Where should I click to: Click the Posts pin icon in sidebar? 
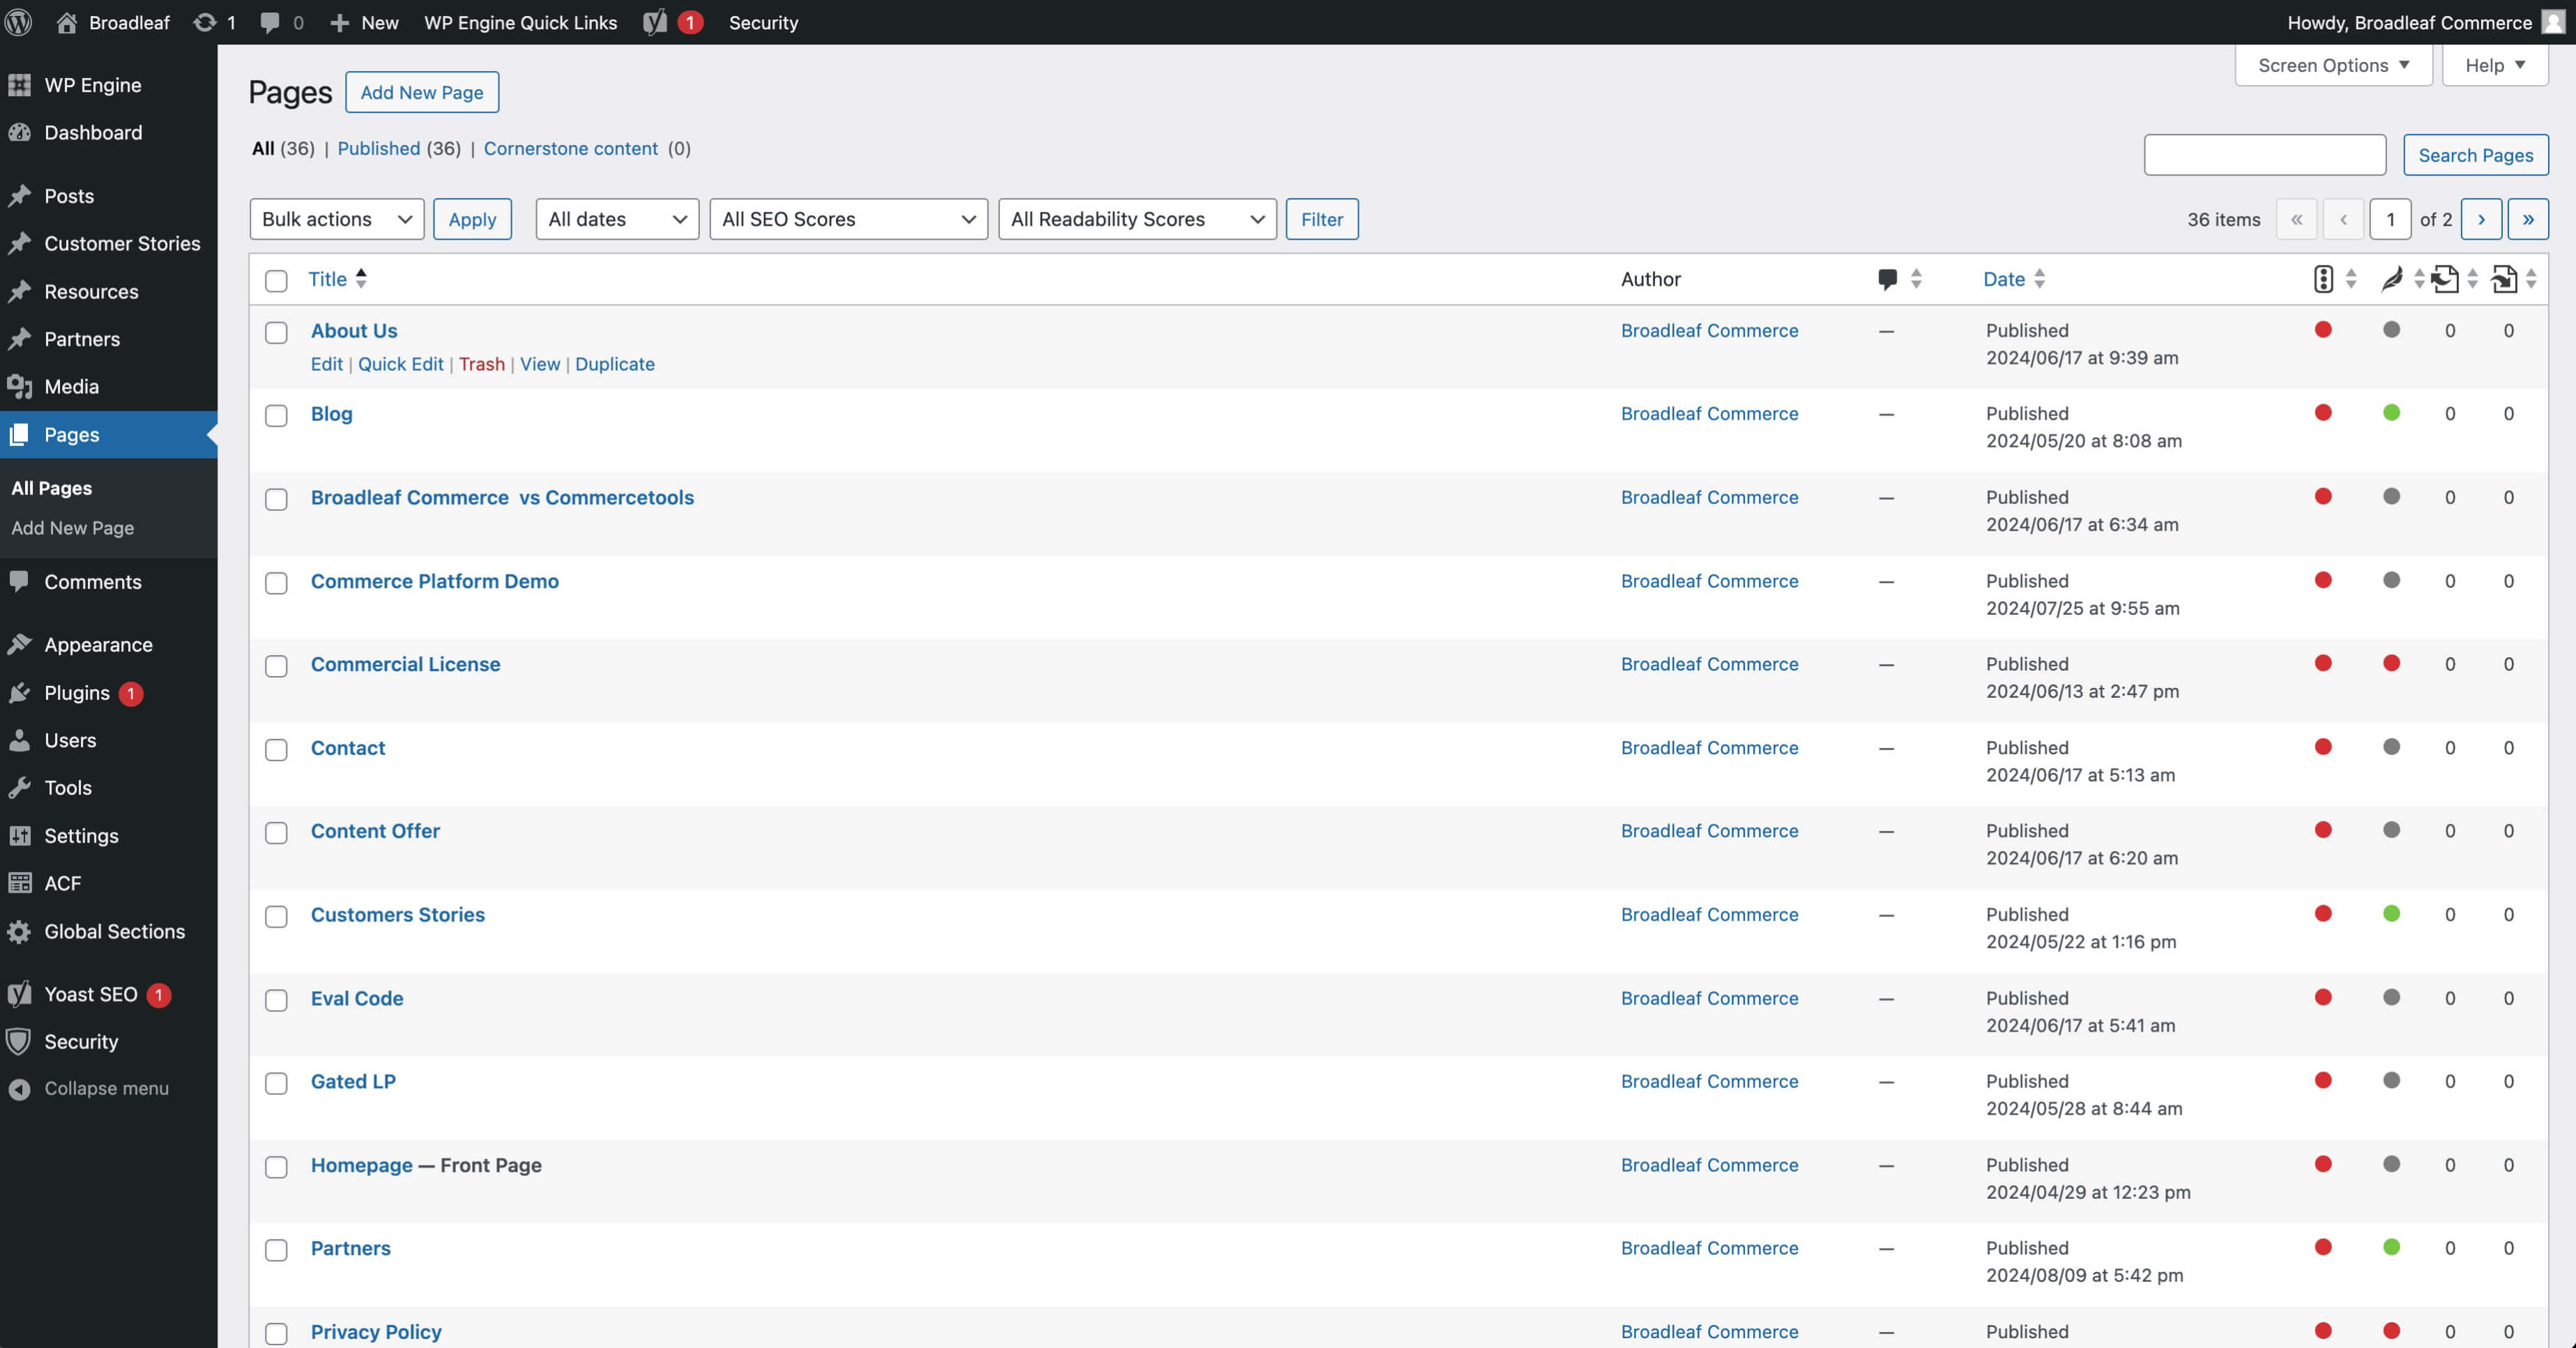coord(19,196)
